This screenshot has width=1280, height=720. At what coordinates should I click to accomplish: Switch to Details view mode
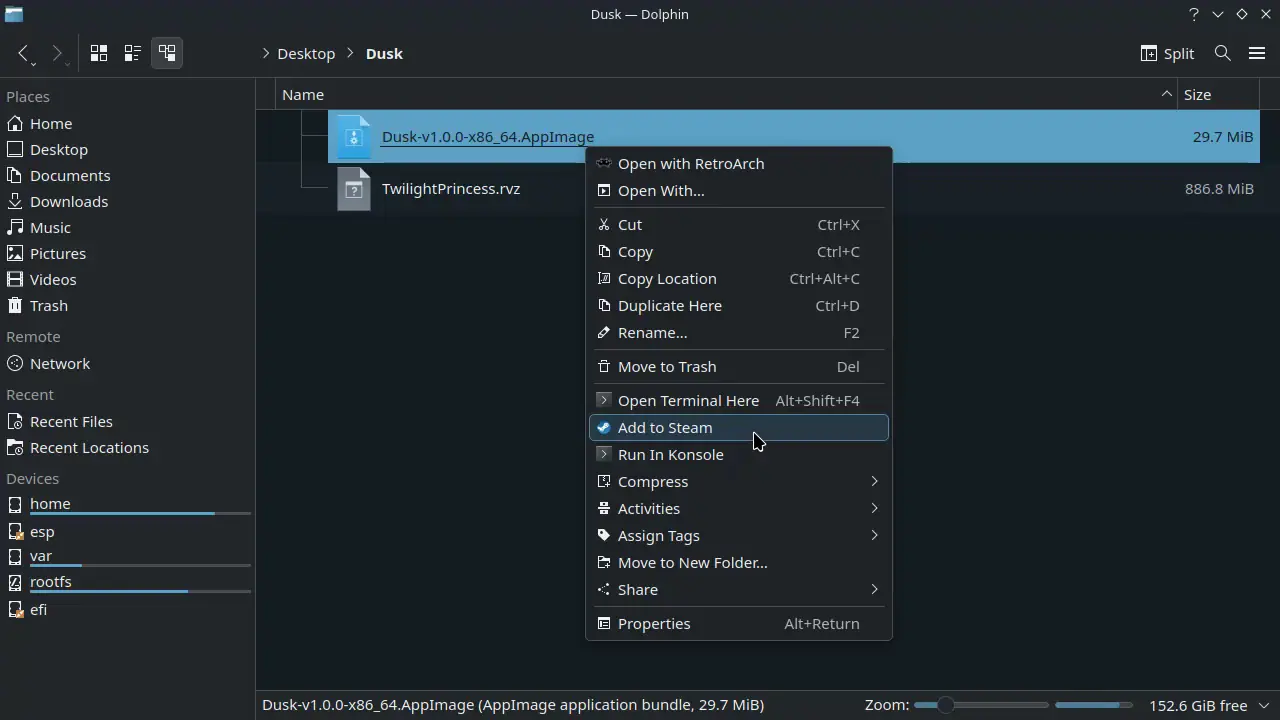click(167, 53)
